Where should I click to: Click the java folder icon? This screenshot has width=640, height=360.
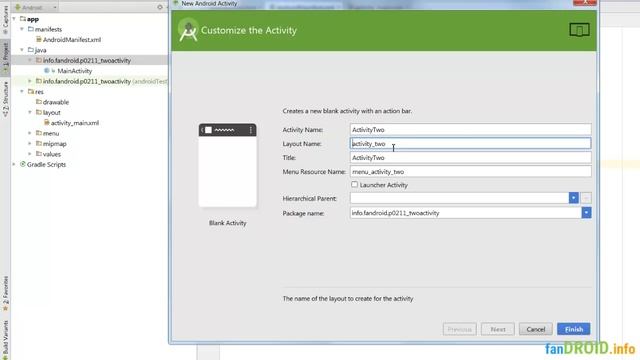31,50
